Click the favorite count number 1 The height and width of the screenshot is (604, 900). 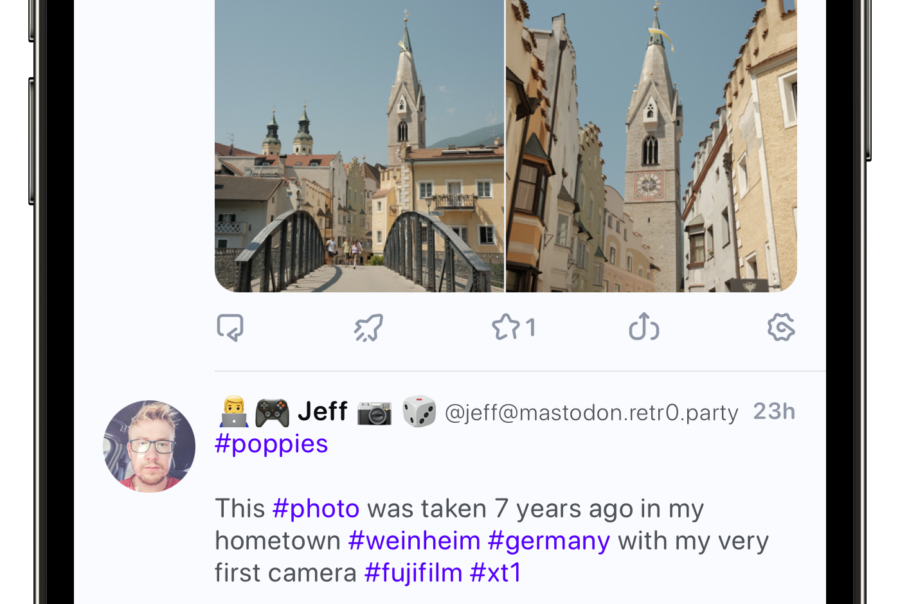pyautogui.click(x=530, y=328)
